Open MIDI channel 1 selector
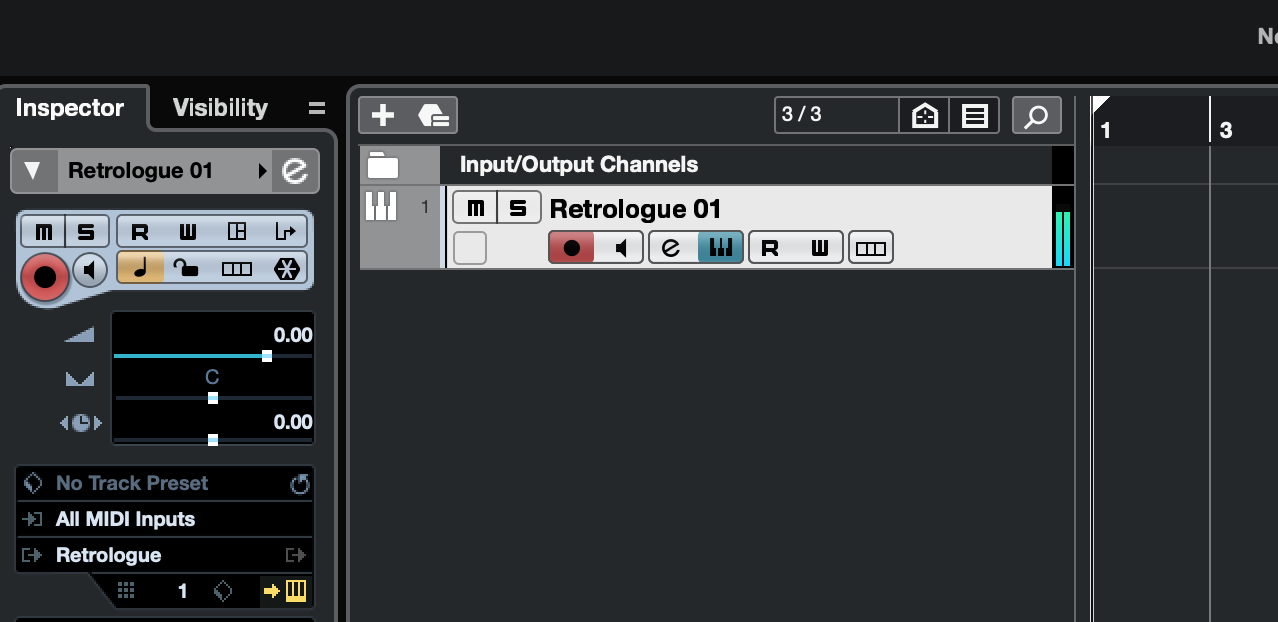 coord(182,591)
